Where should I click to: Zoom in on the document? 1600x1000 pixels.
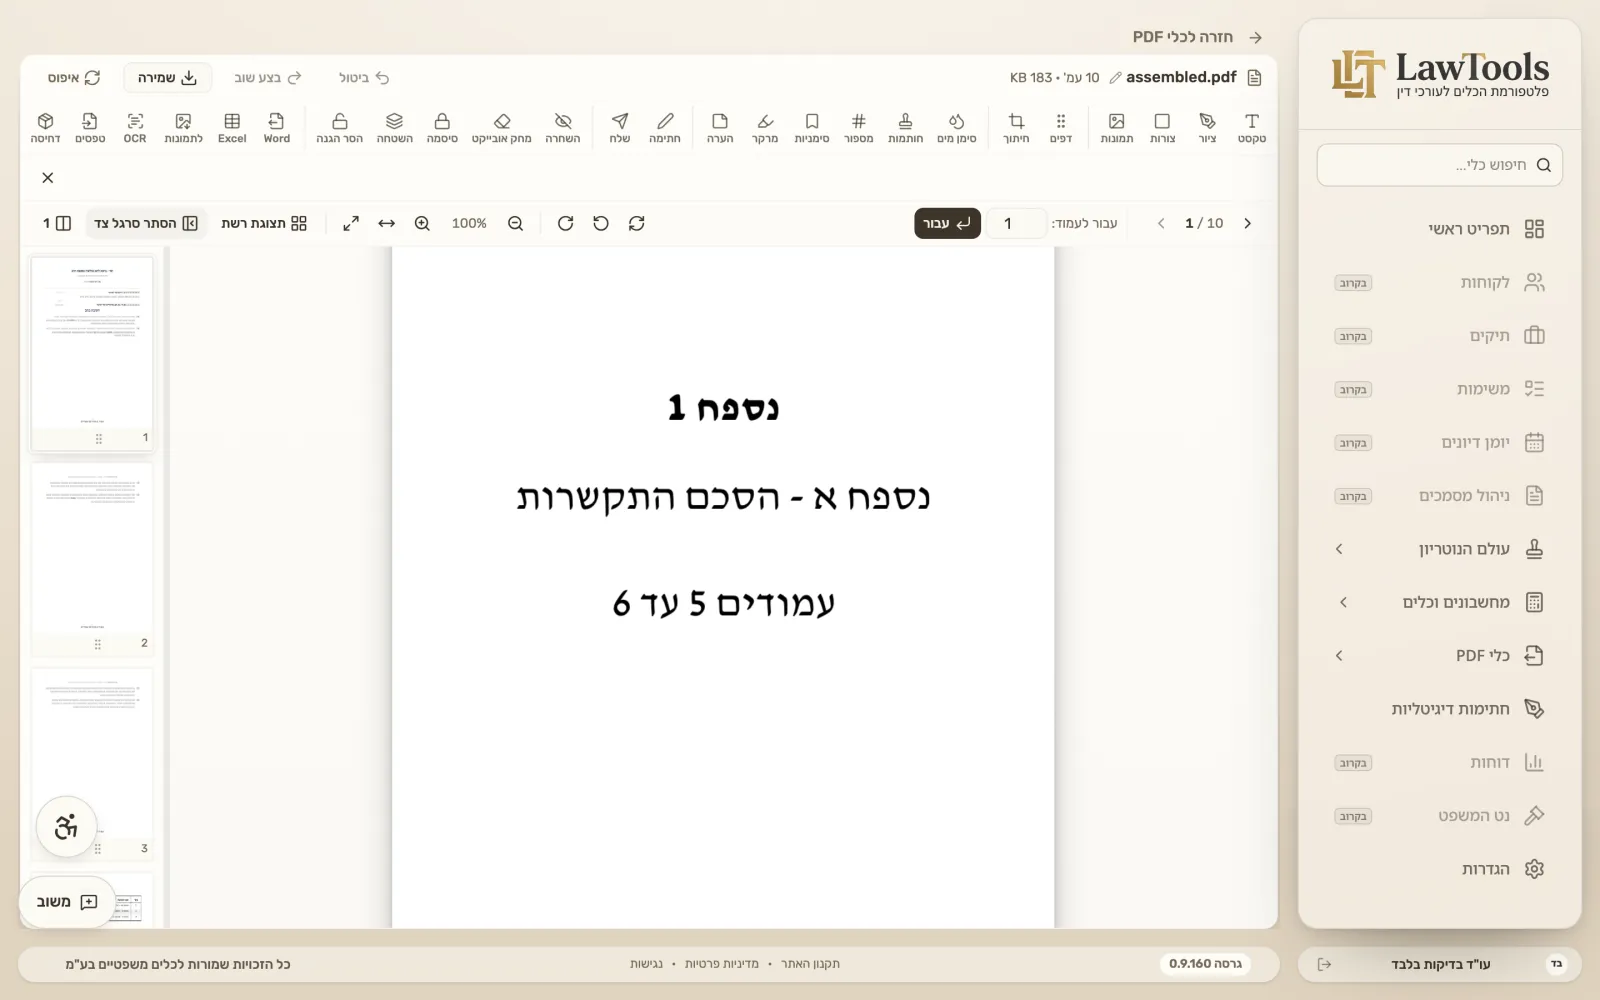pyautogui.click(x=422, y=223)
